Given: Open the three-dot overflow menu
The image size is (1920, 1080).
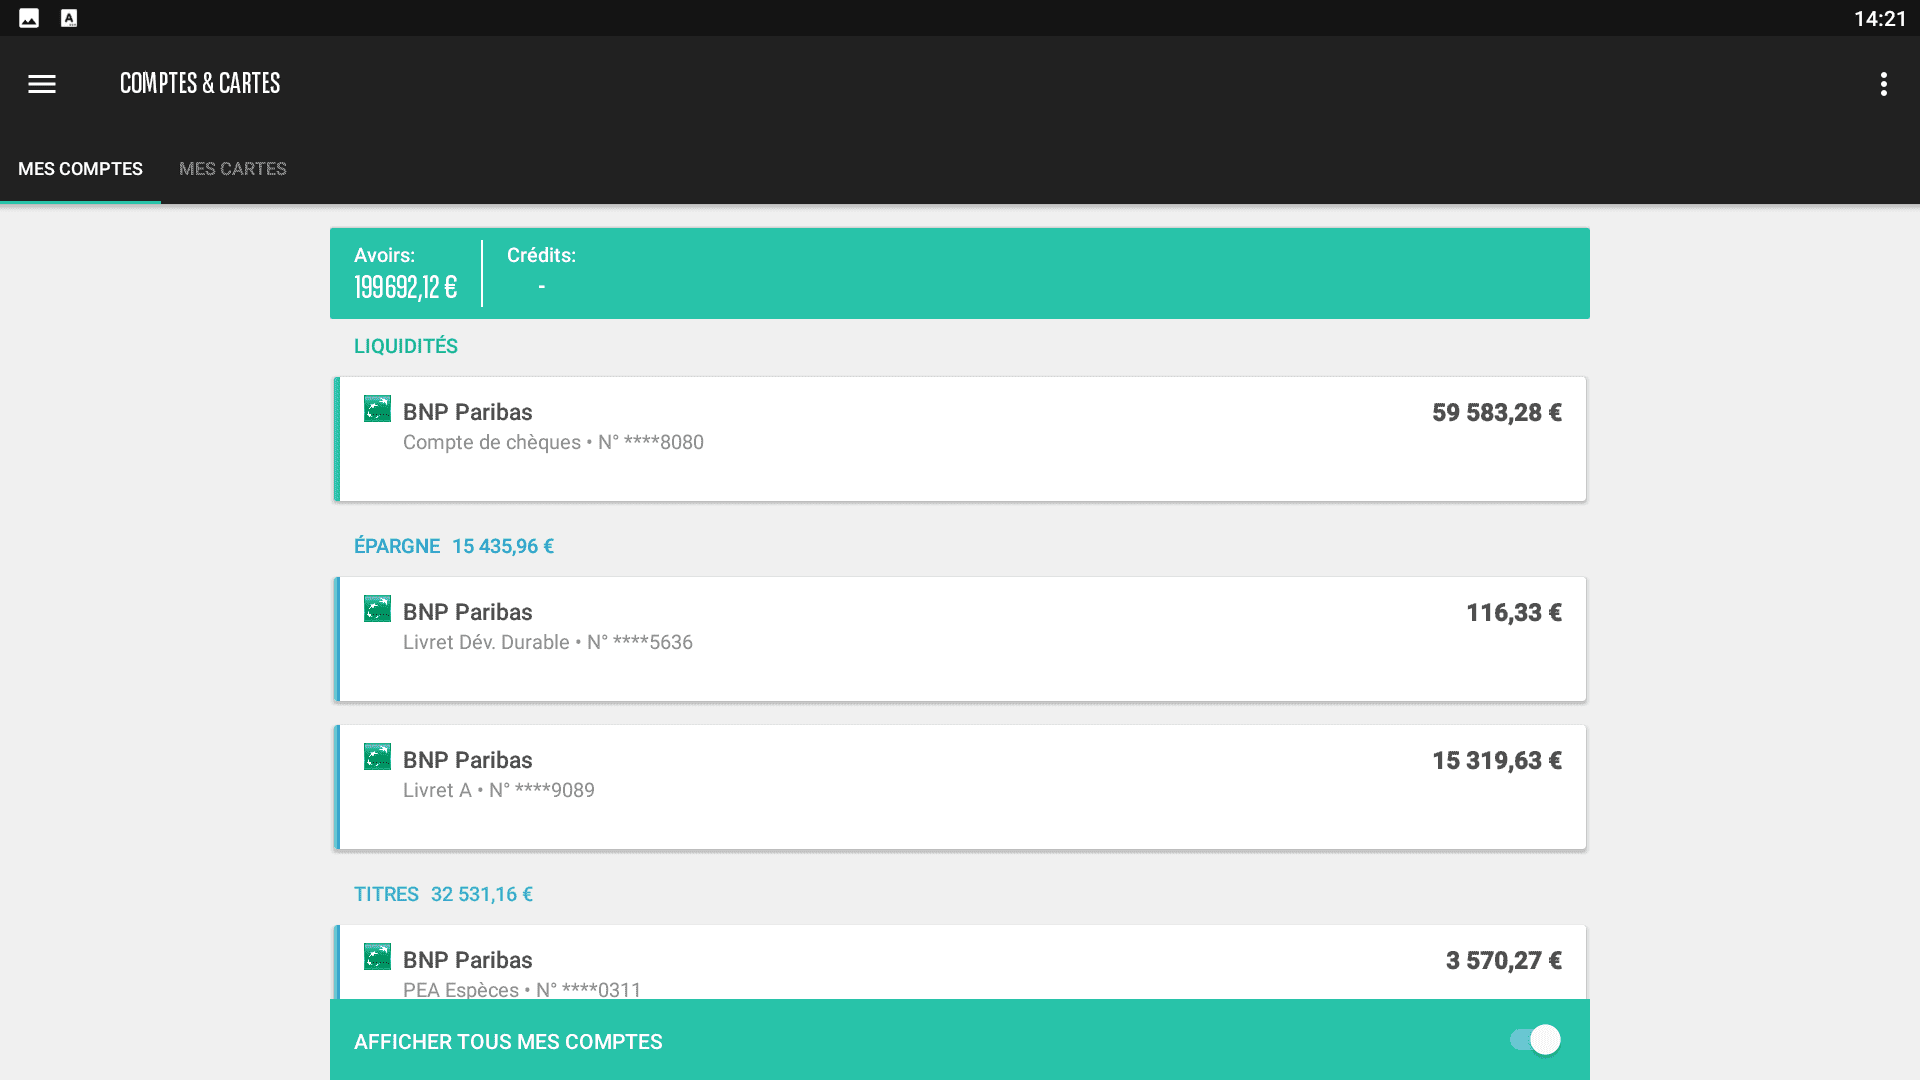Looking at the screenshot, I should [x=1883, y=84].
